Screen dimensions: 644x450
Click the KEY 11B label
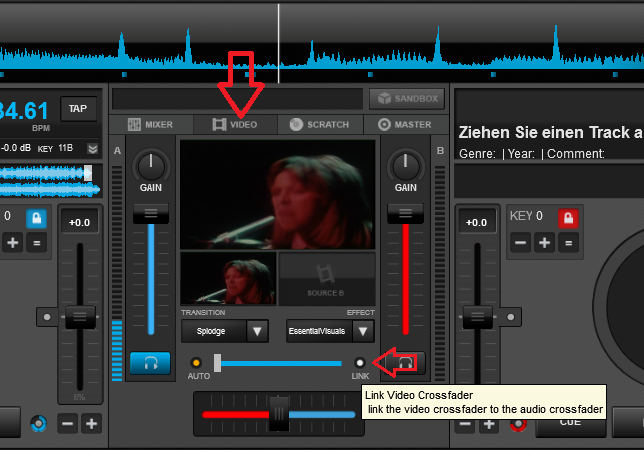(55, 148)
